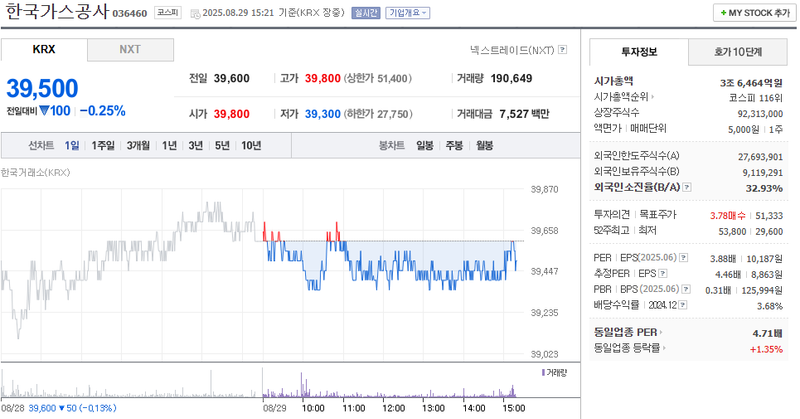The width and height of the screenshot is (800, 419).
Task: Select the 호가10단계 tab
Action: (738, 52)
